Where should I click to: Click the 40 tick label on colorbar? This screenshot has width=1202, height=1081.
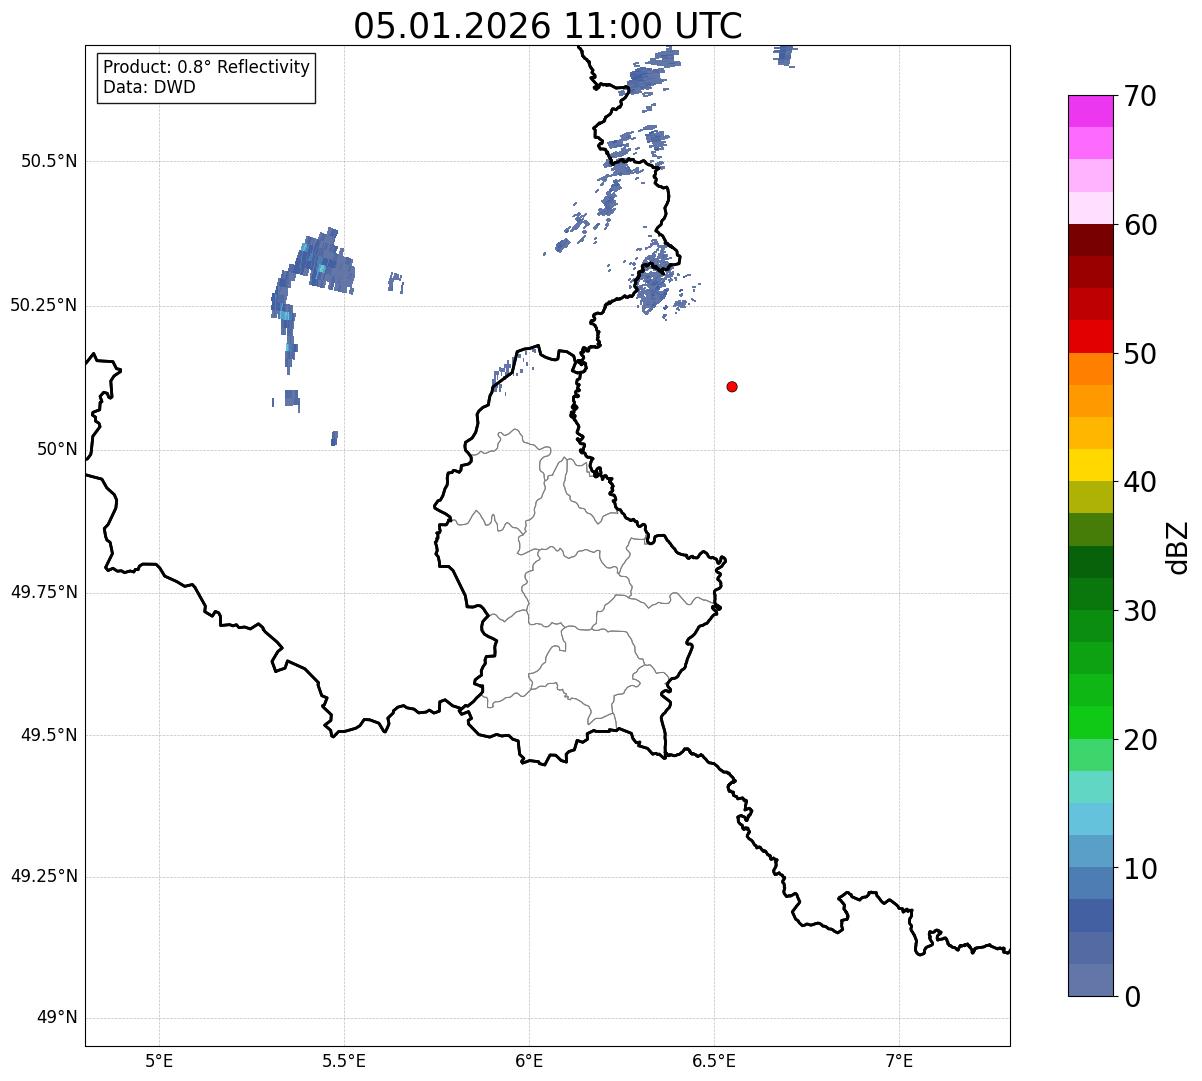pyautogui.click(x=1140, y=482)
